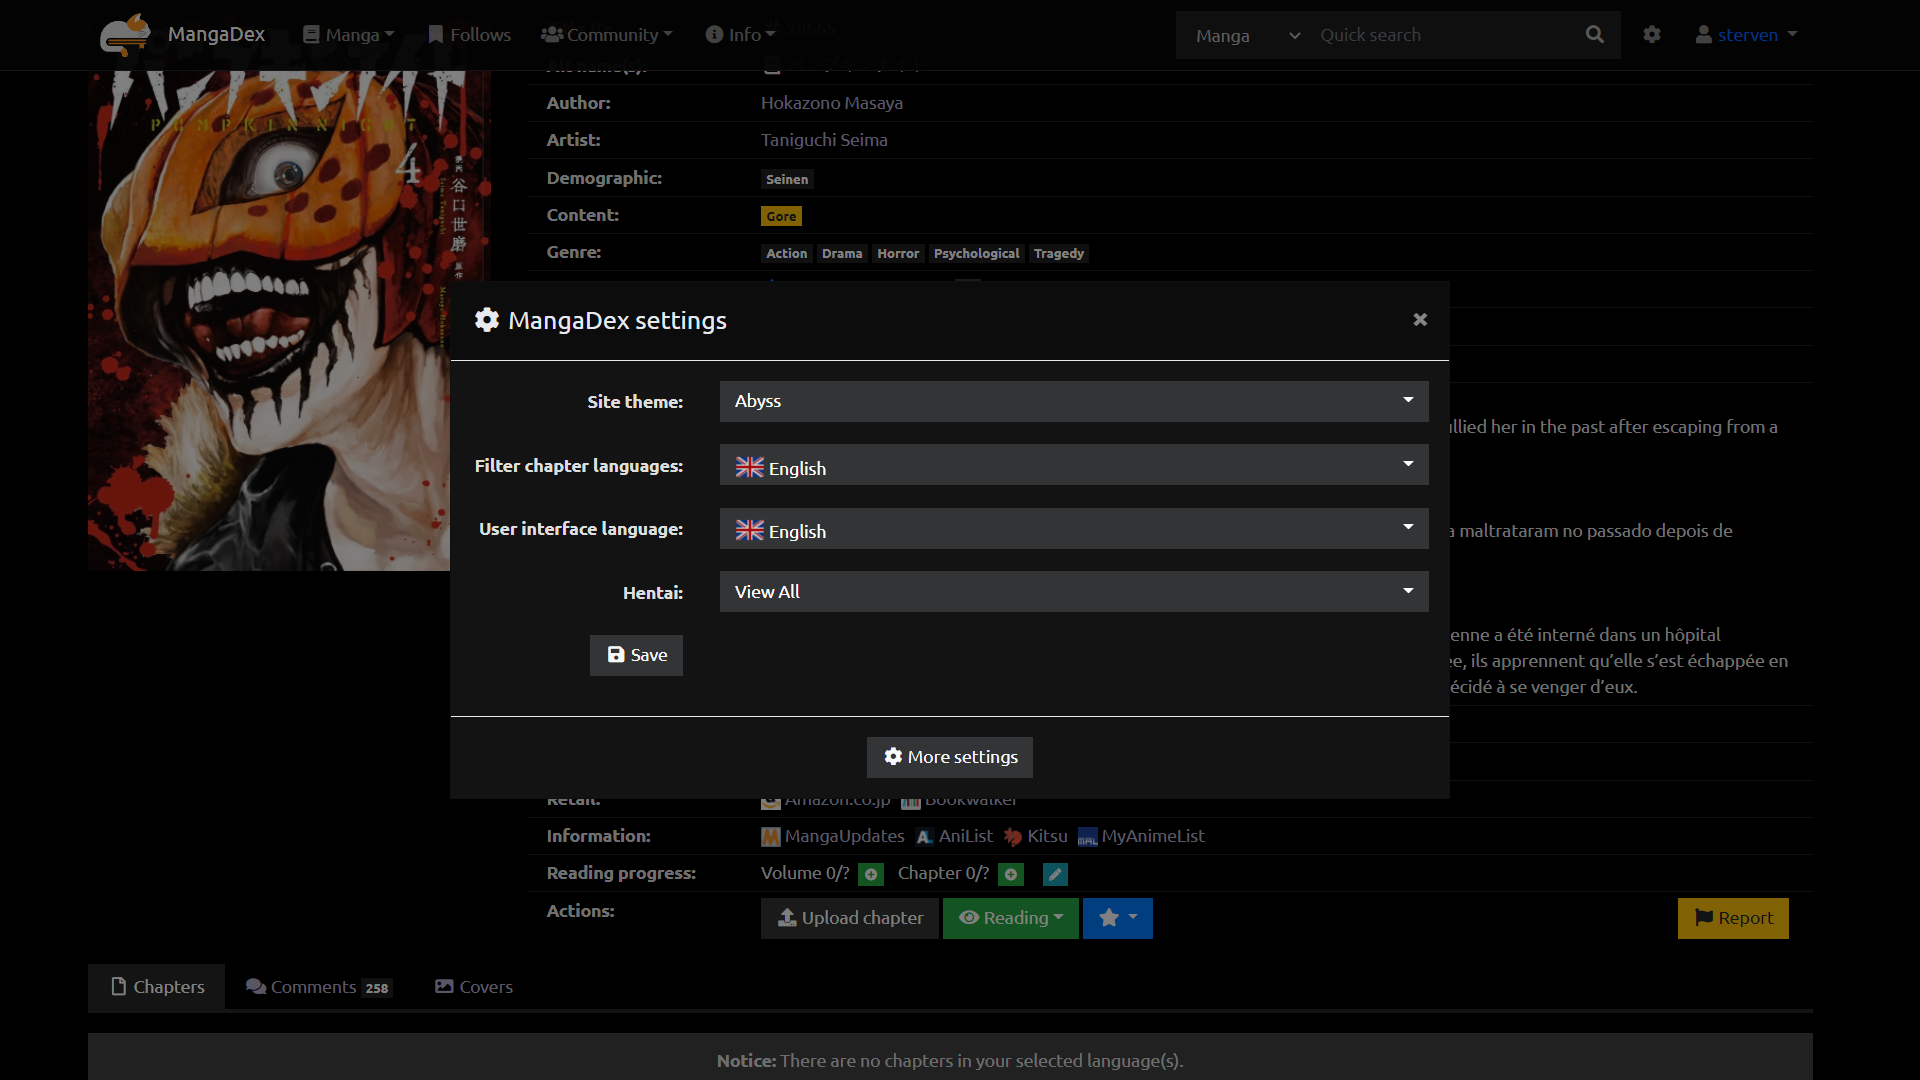Switch to the Comments tab
This screenshot has width=1920, height=1080.
pyautogui.click(x=318, y=987)
